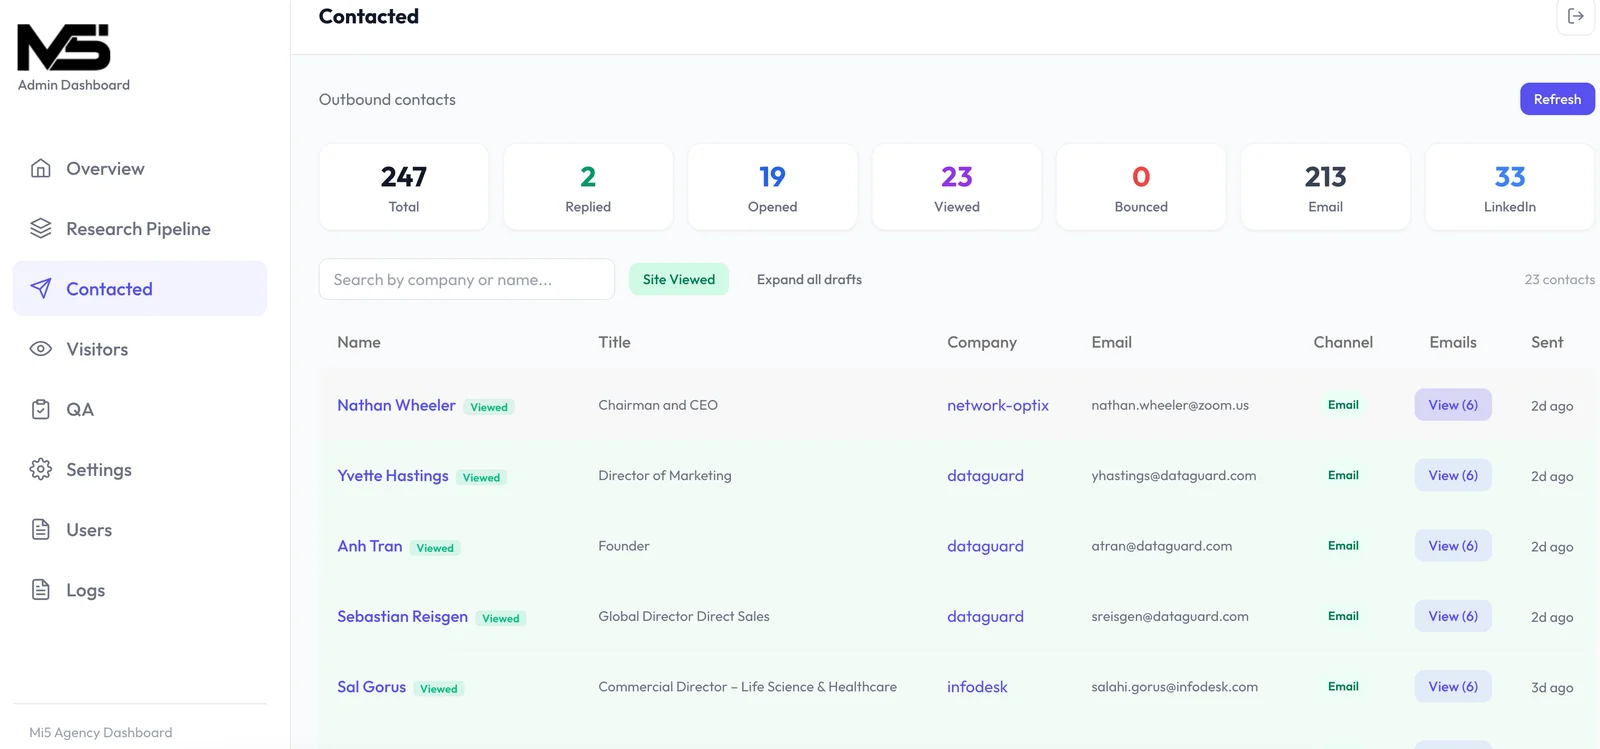Open the dataguard link in Yvette Hastings row
Screen dimensions: 1600x749
click(x=985, y=475)
